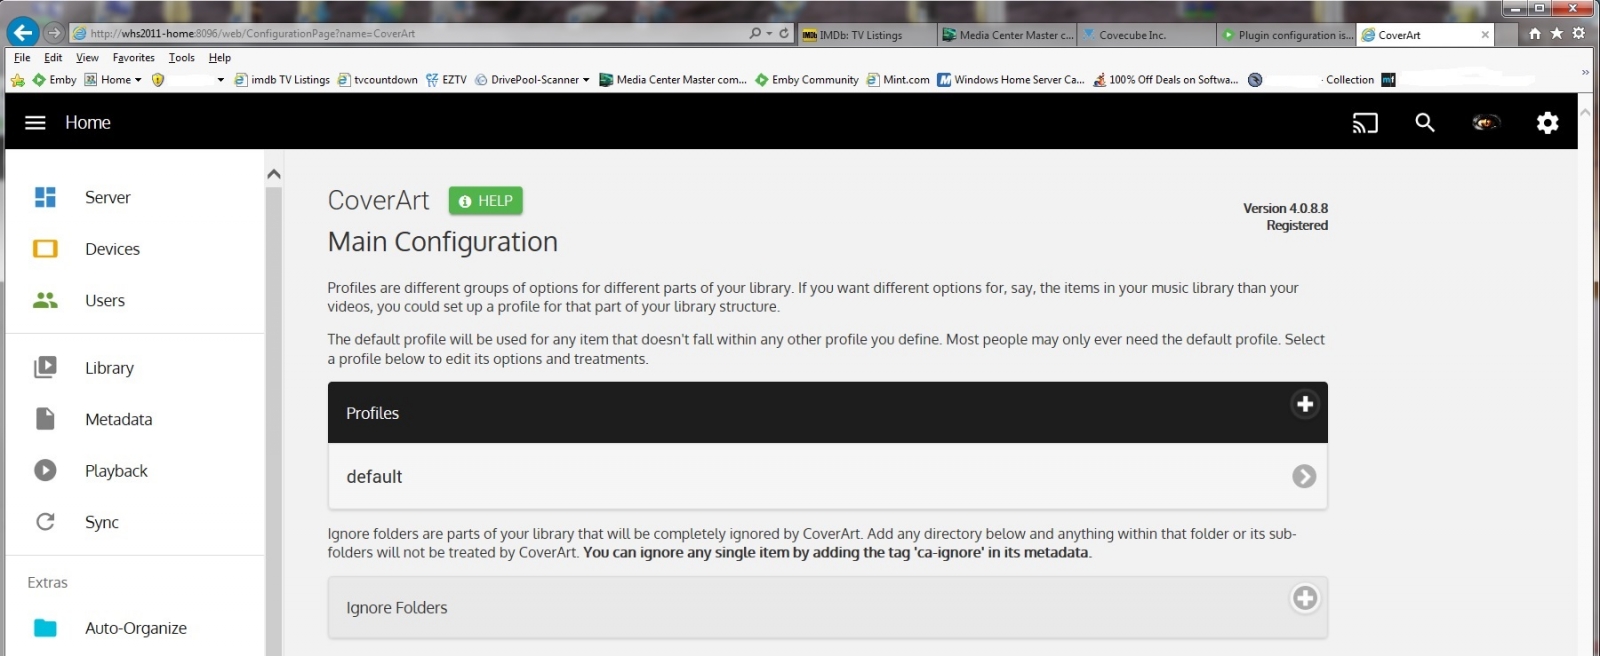
Task: Open the Mint.com favorite
Action: (898, 80)
